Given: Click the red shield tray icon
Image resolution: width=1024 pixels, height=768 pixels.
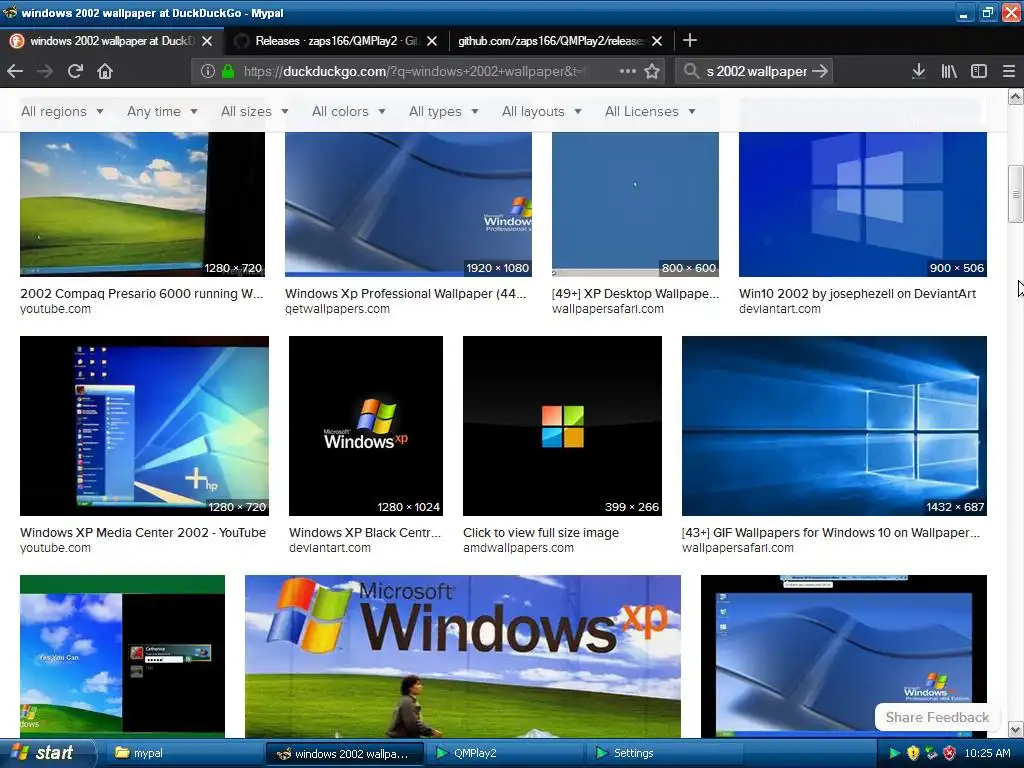Looking at the screenshot, I should point(950,753).
